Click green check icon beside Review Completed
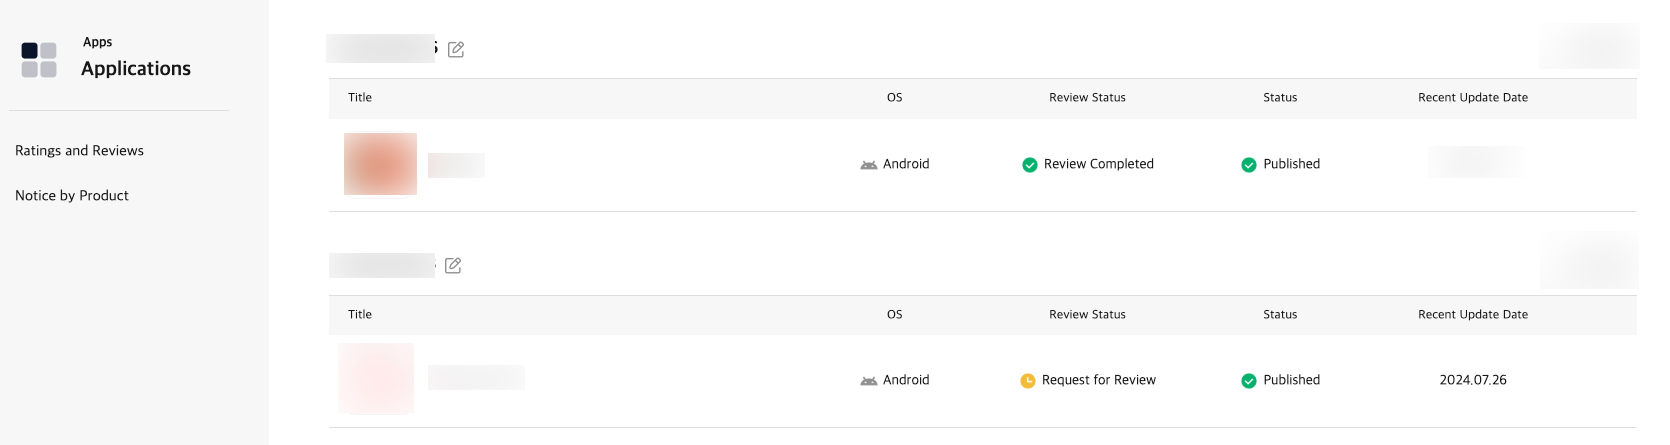The image size is (1670, 445). [1029, 165]
